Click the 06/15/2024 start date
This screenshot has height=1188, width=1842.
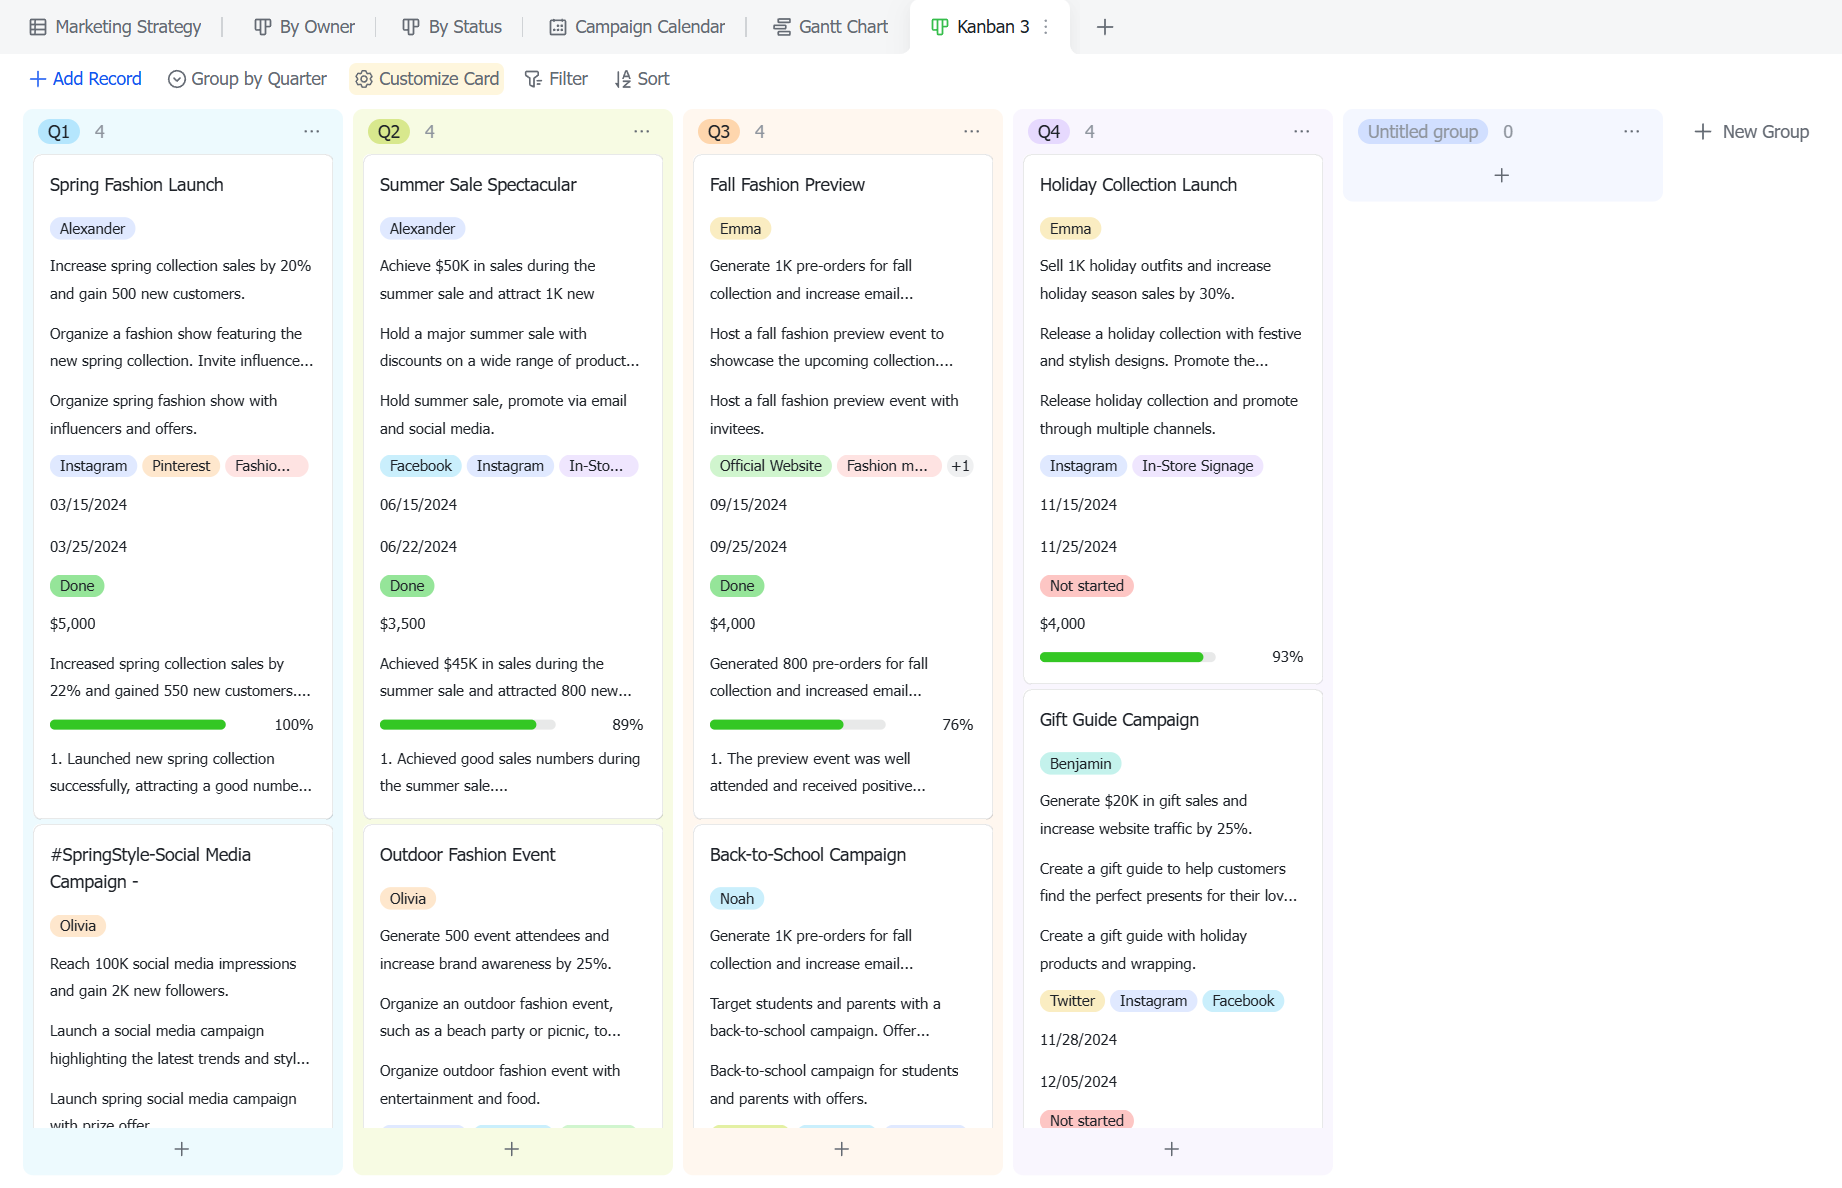(x=418, y=505)
